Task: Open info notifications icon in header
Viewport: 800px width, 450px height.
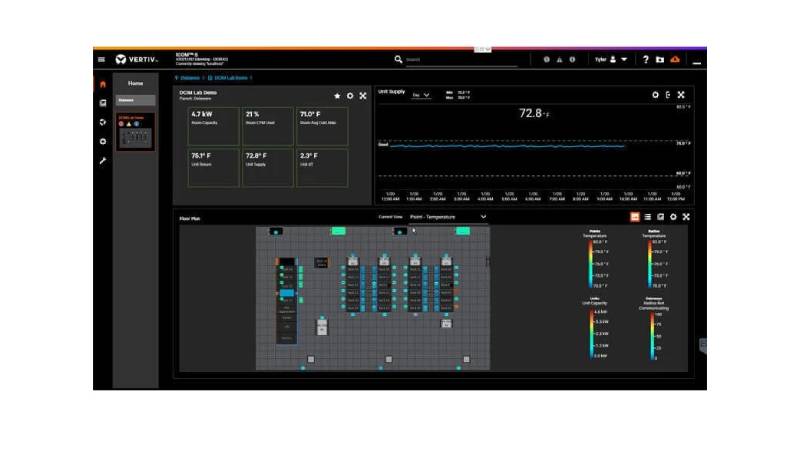Action: (572, 60)
